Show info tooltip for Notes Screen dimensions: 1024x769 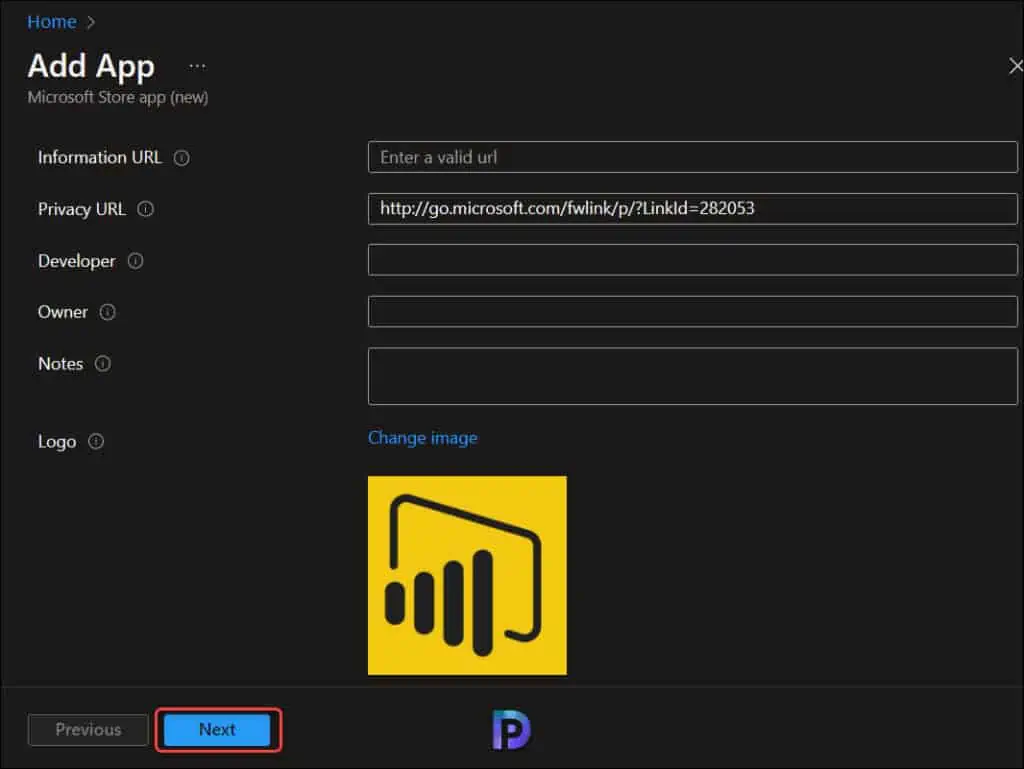point(103,364)
